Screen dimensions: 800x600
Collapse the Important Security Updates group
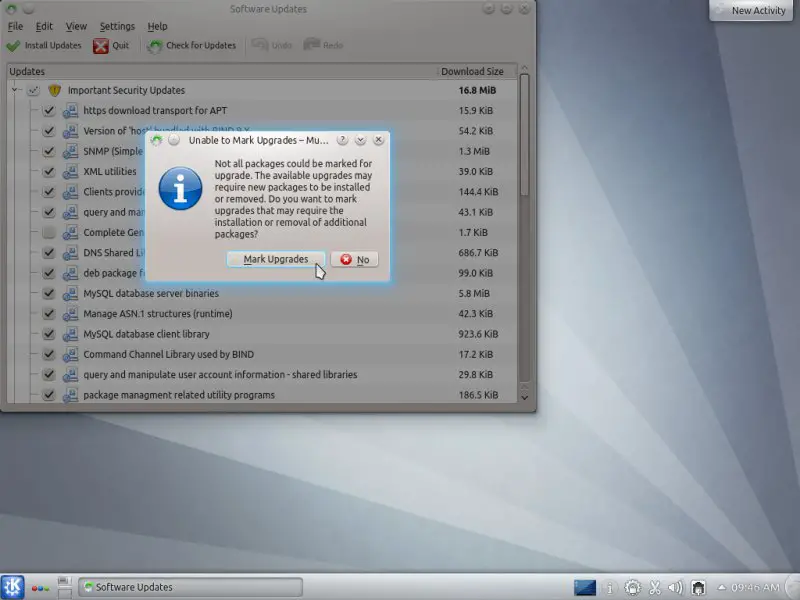click(15, 90)
